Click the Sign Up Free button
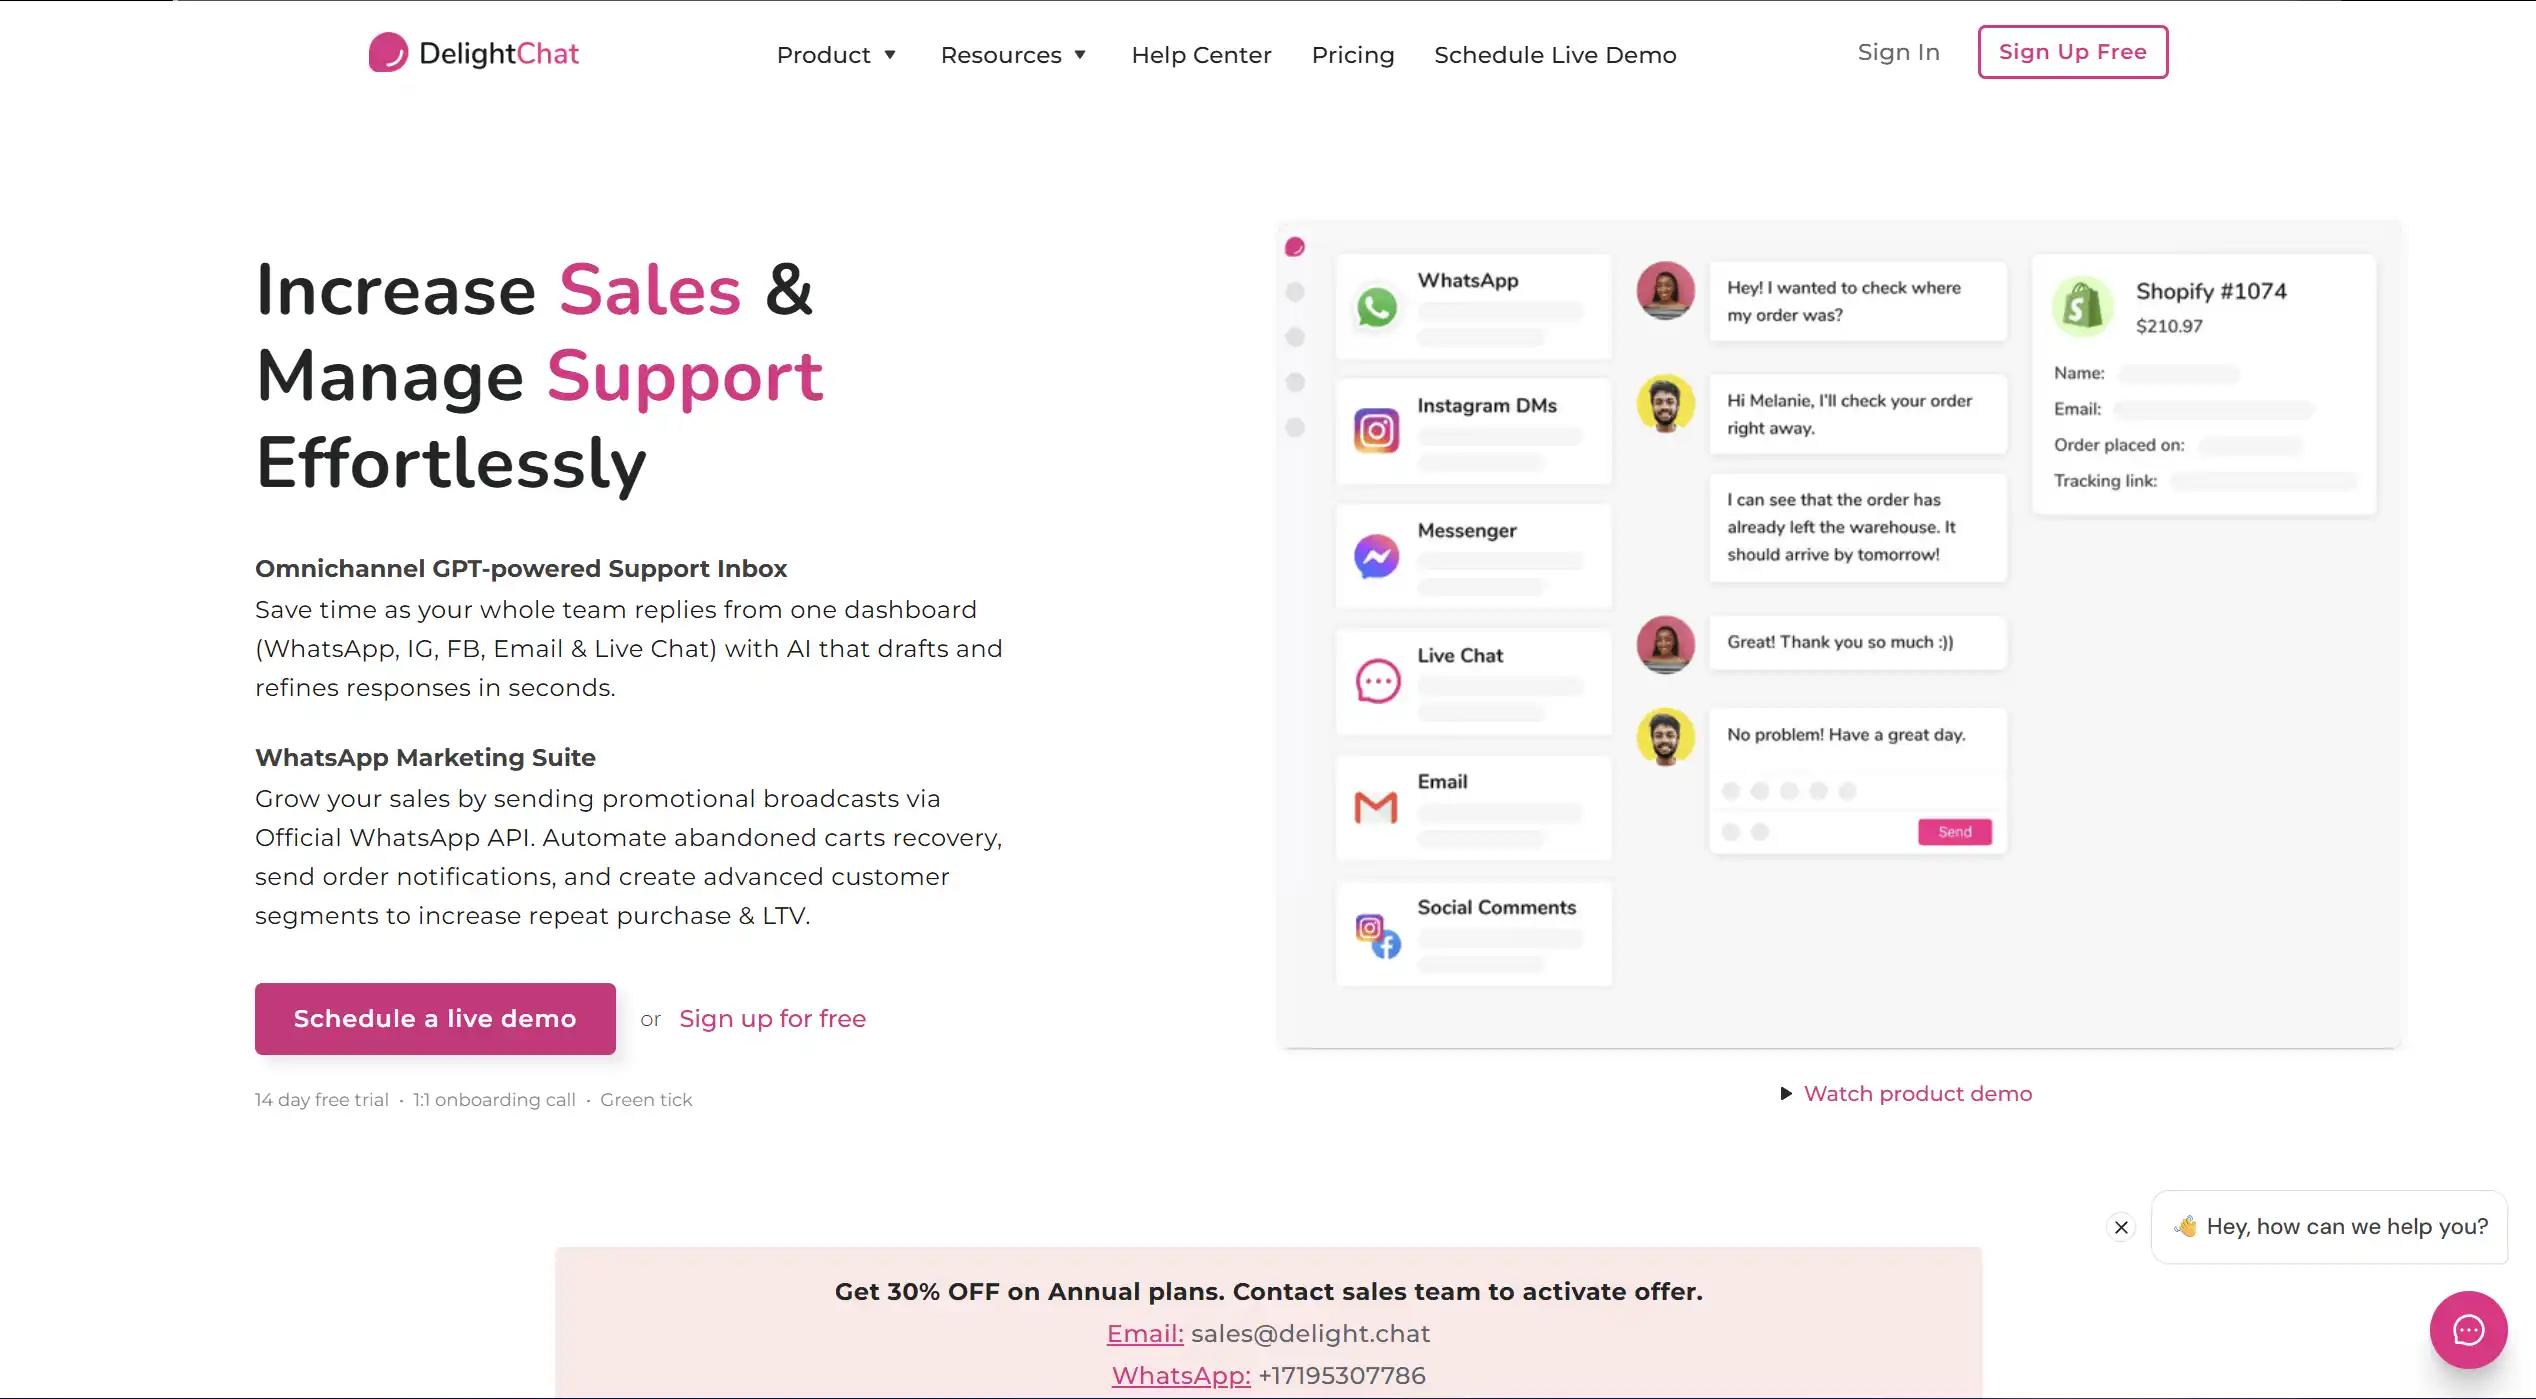Viewport: 2536px width, 1399px height. pos(2072,52)
